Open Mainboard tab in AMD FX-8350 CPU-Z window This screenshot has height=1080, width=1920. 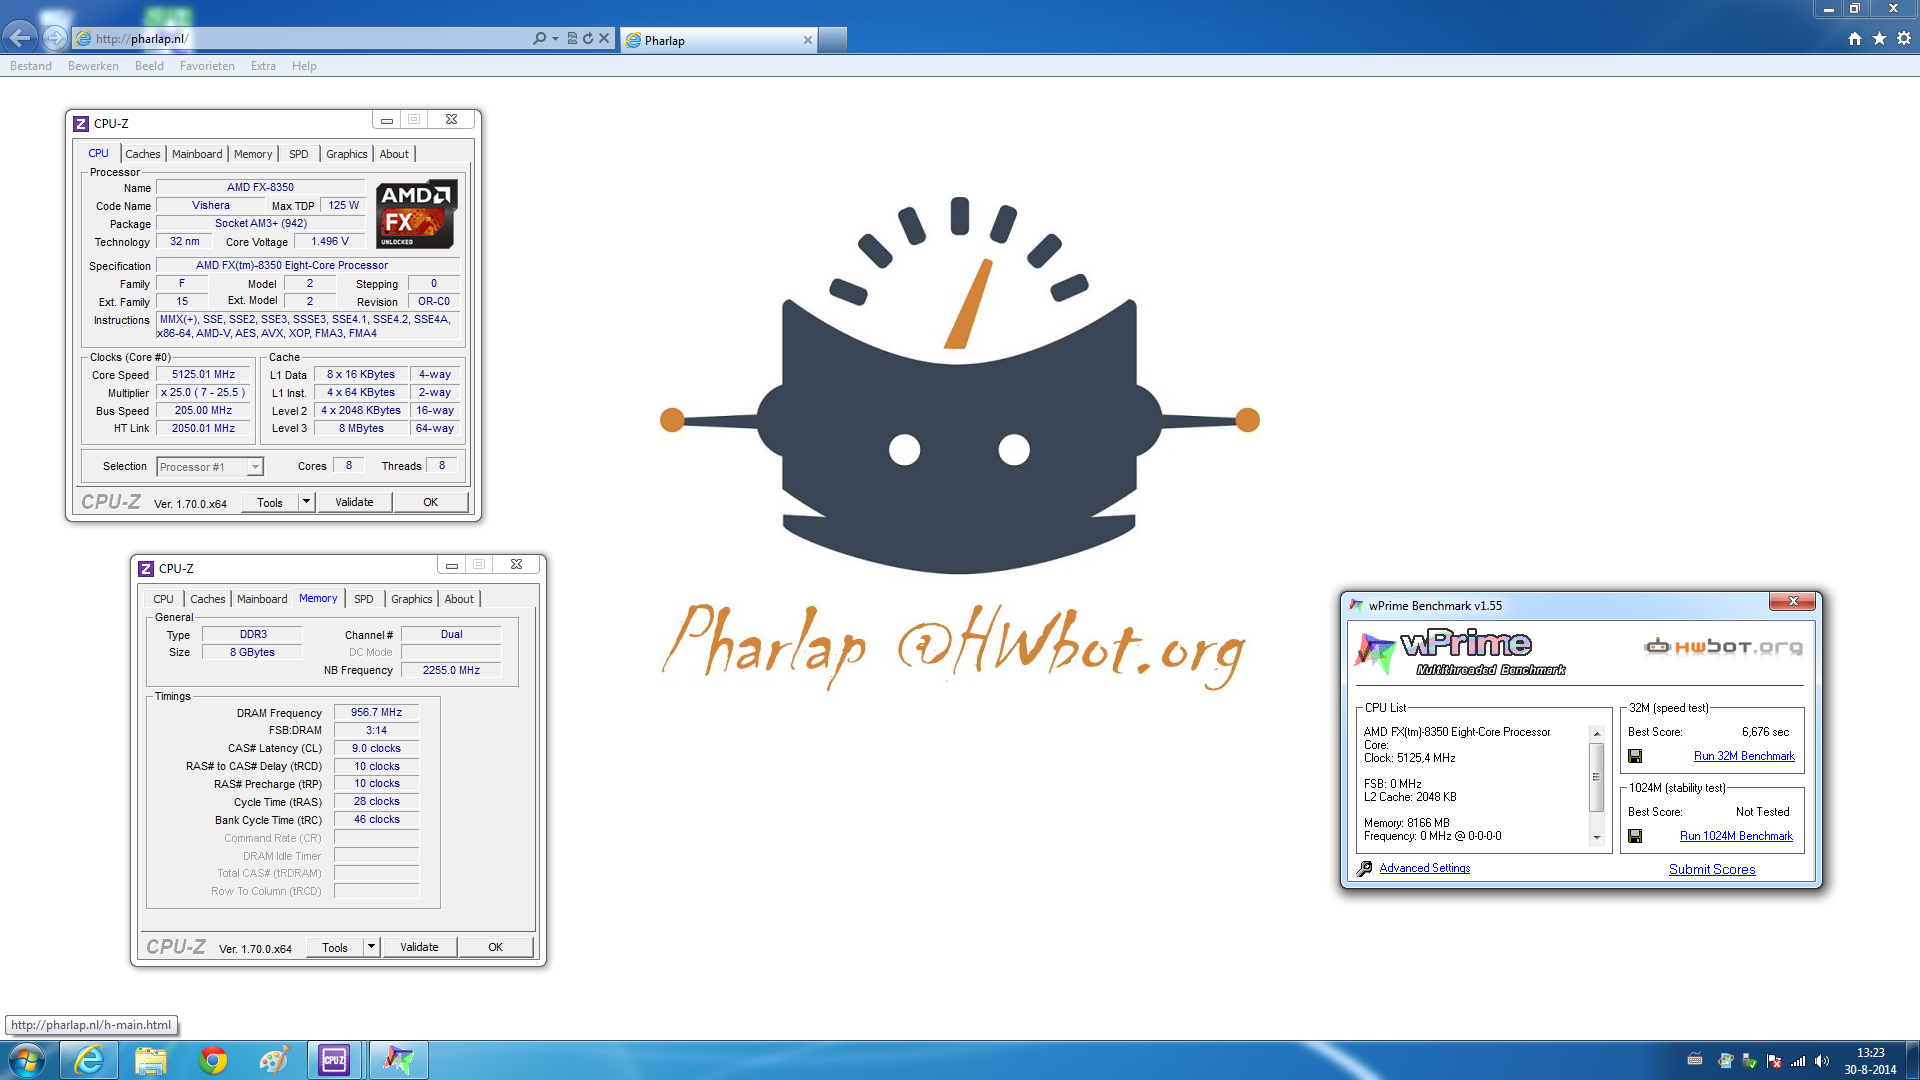[x=197, y=154]
